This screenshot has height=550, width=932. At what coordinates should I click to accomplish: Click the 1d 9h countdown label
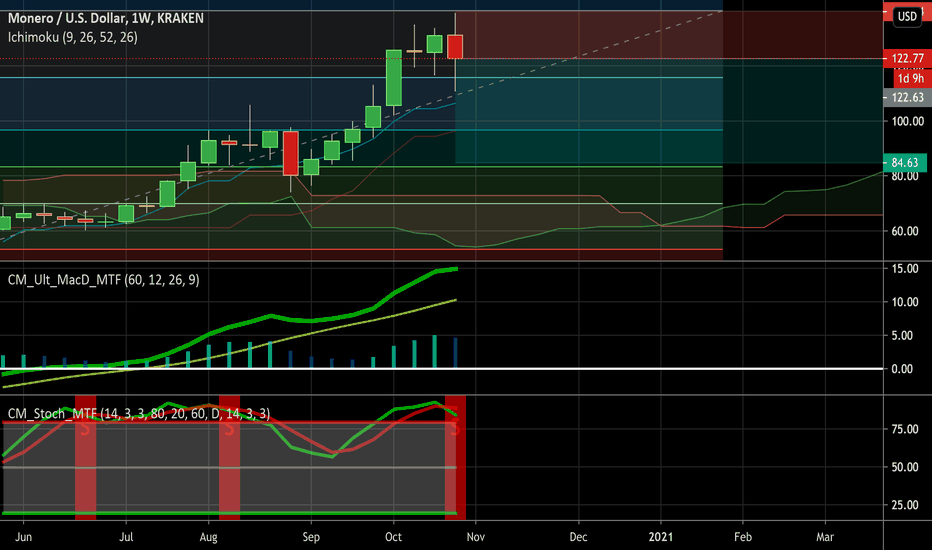910,78
